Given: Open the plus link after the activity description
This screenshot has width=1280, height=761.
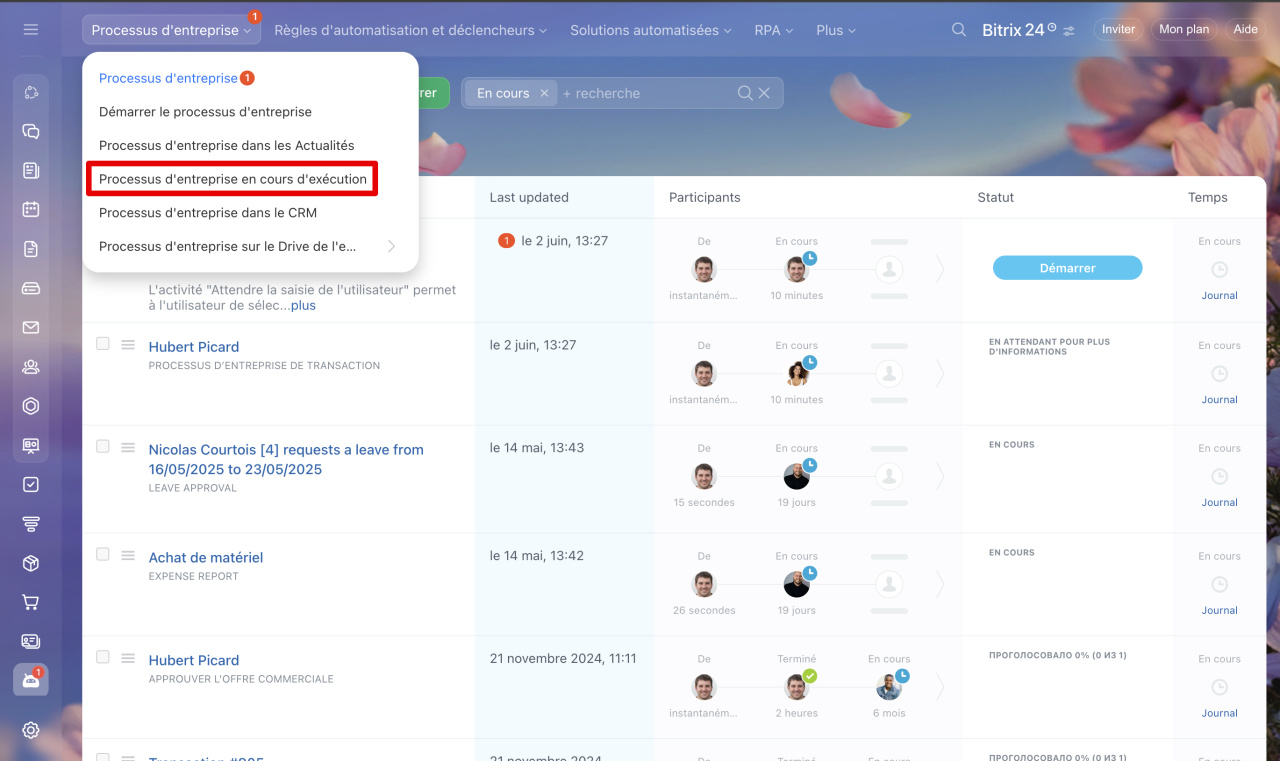Looking at the screenshot, I should [x=303, y=306].
